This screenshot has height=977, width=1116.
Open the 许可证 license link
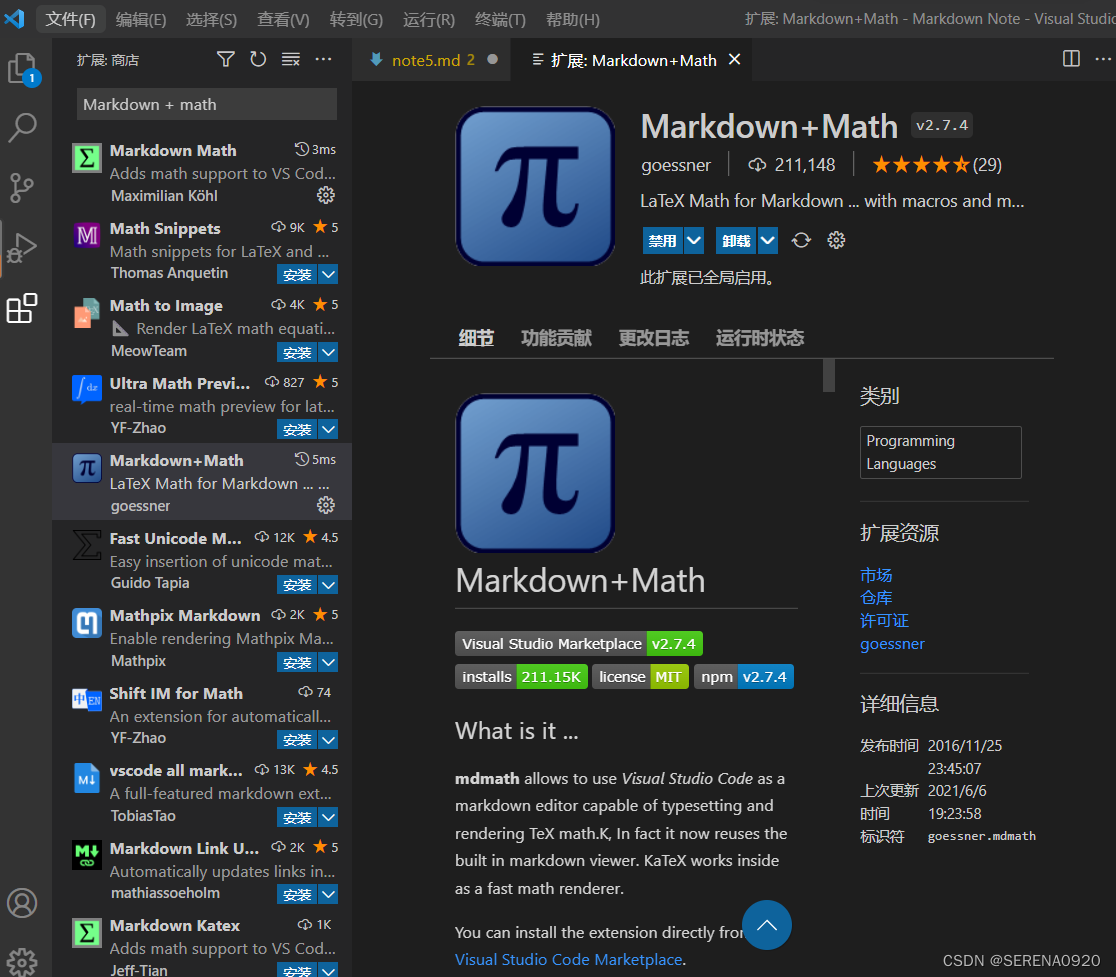pos(884,620)
